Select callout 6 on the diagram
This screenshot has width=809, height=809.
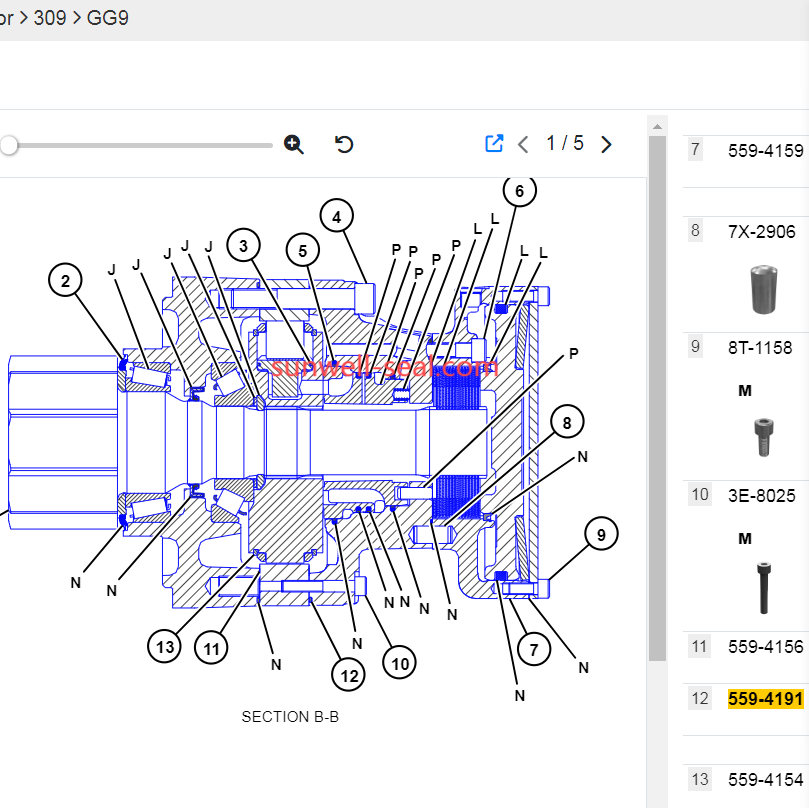(519, 190)
